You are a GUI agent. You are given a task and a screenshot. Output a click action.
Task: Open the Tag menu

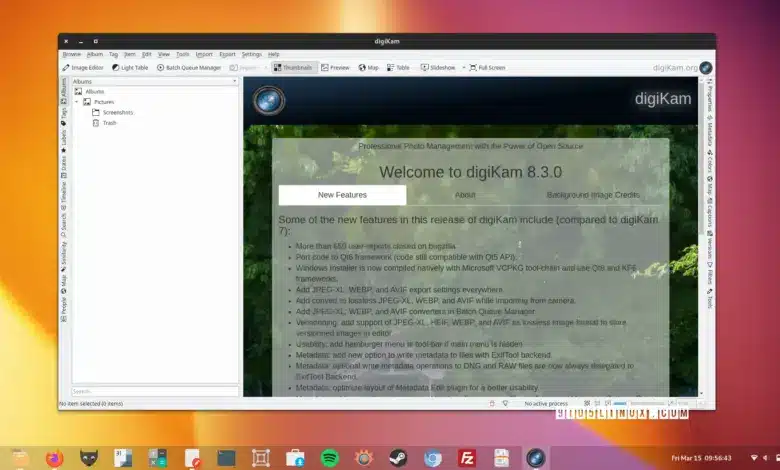[x=113, y=54]
